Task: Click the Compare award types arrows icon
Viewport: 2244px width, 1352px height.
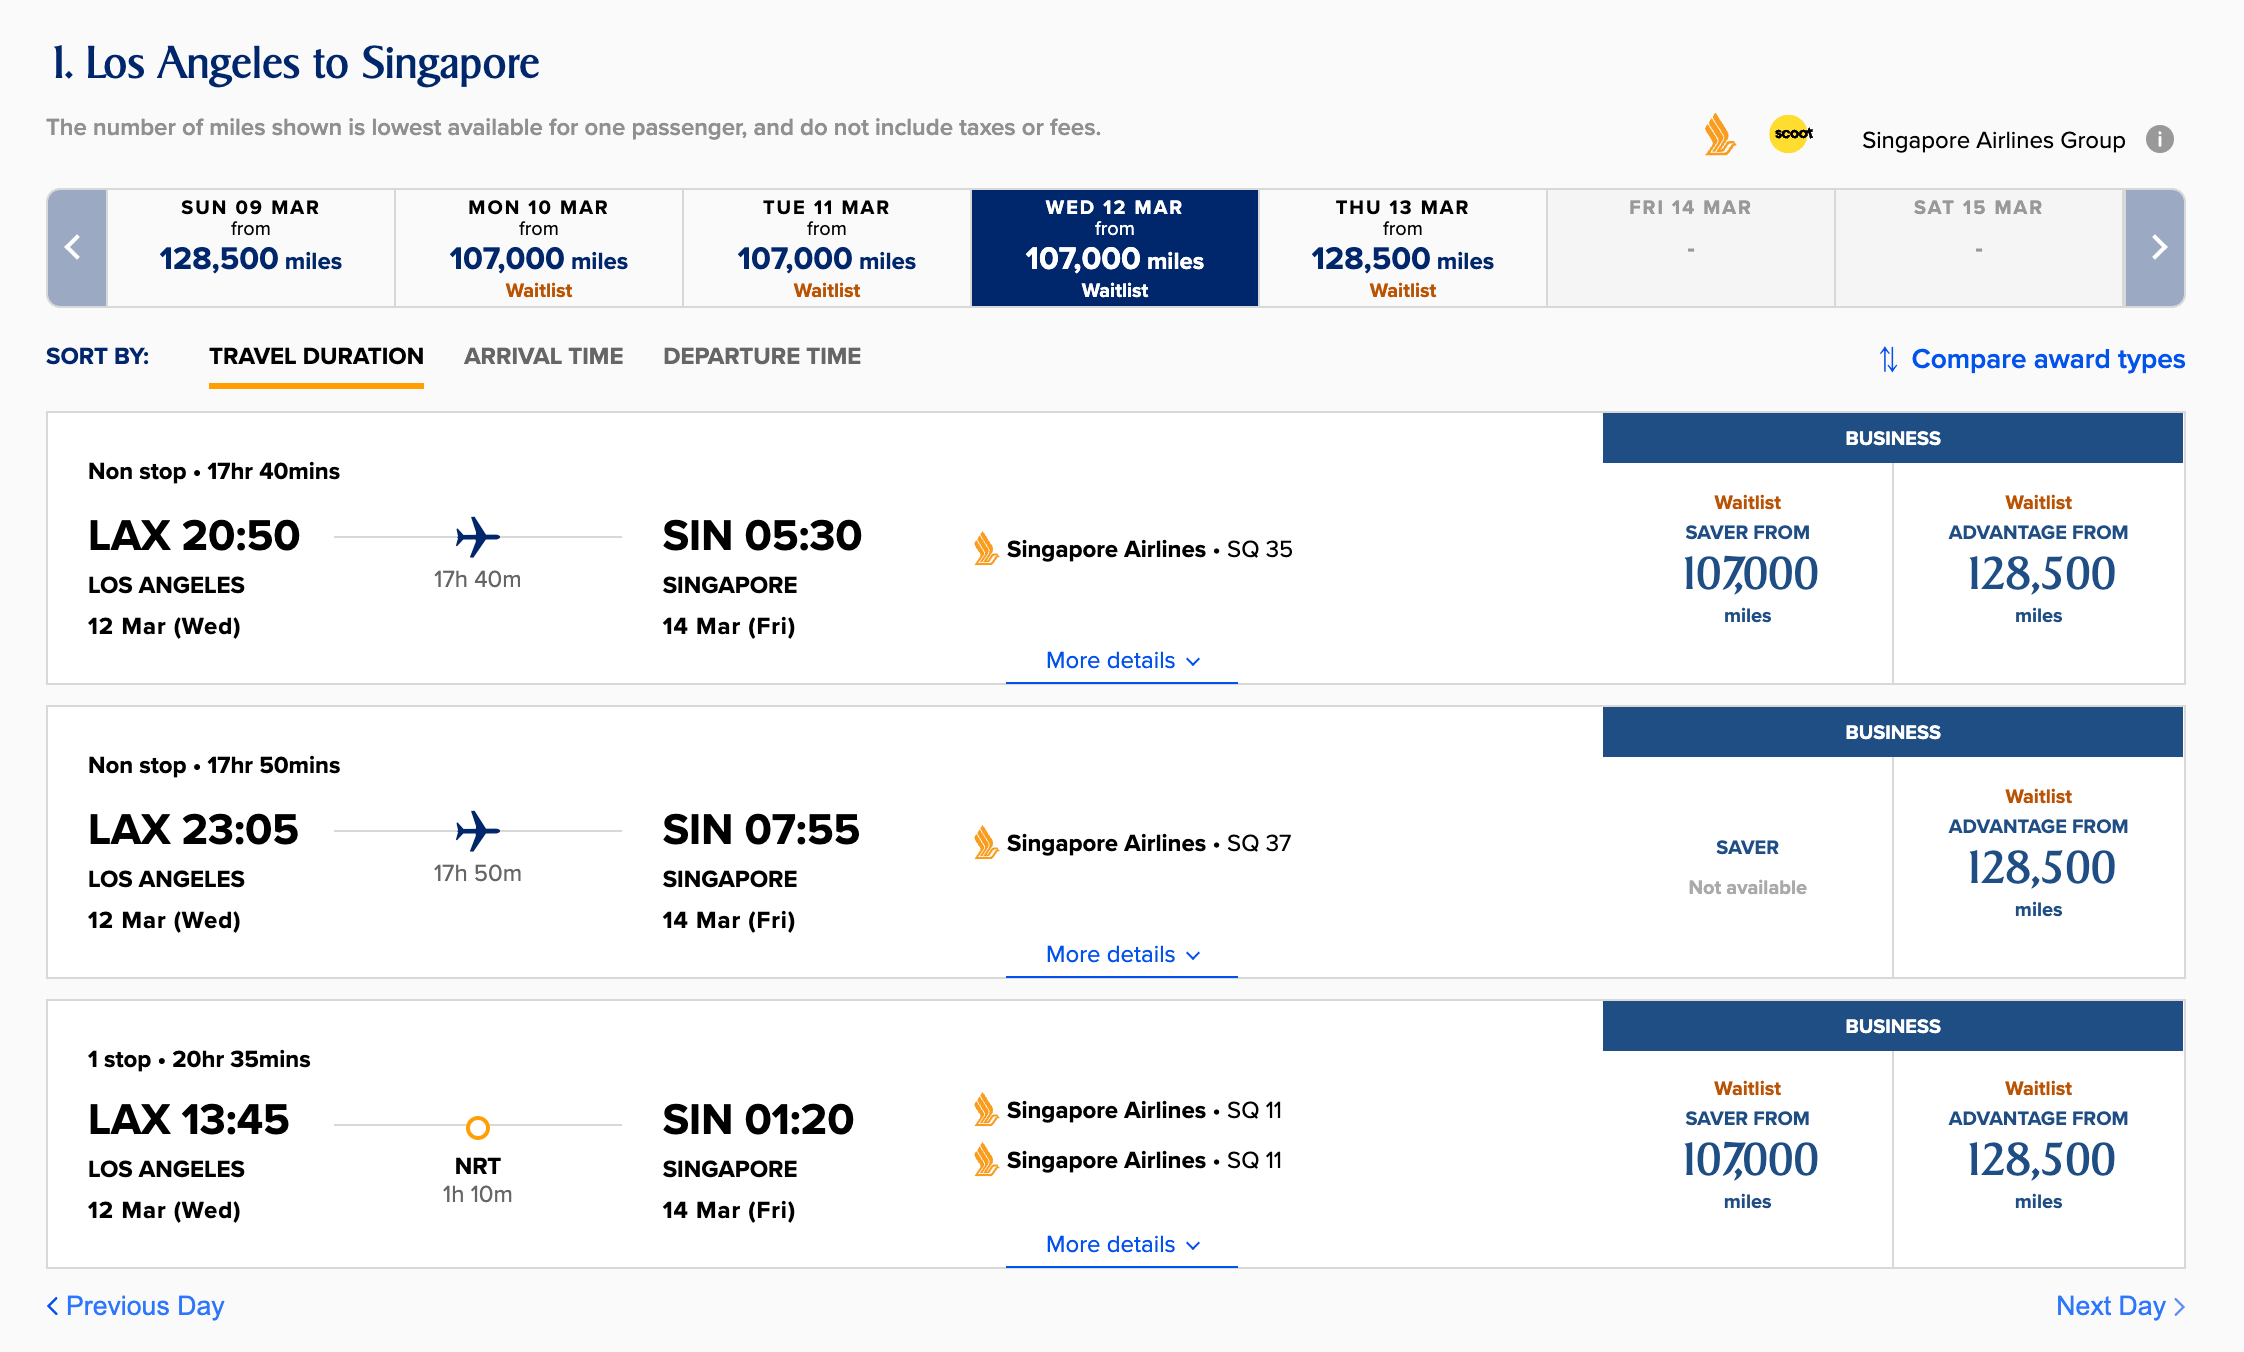Action: pyautogui.click(x=1888, y=359)
